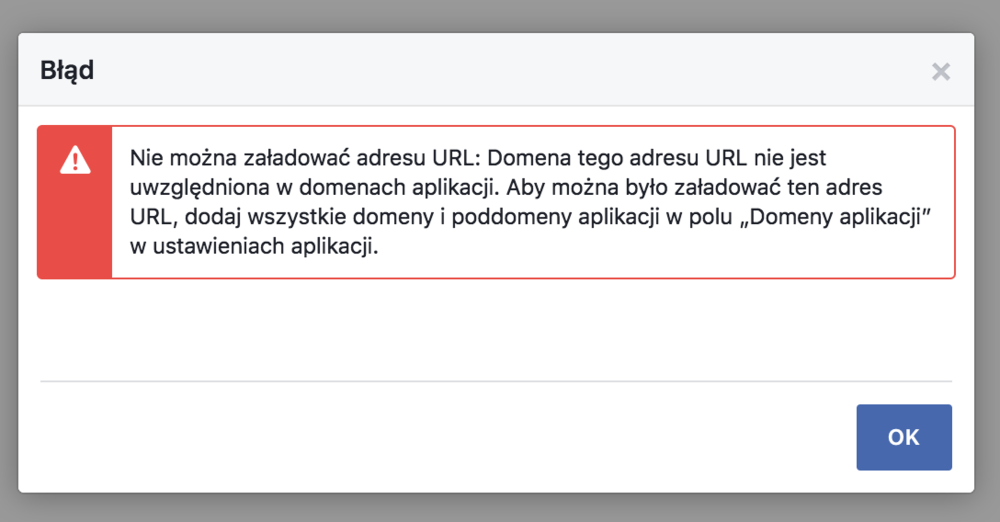Click the dimmed gray backdrop above the dialog
Screen dimensions: 1000x522
point(500,15)
